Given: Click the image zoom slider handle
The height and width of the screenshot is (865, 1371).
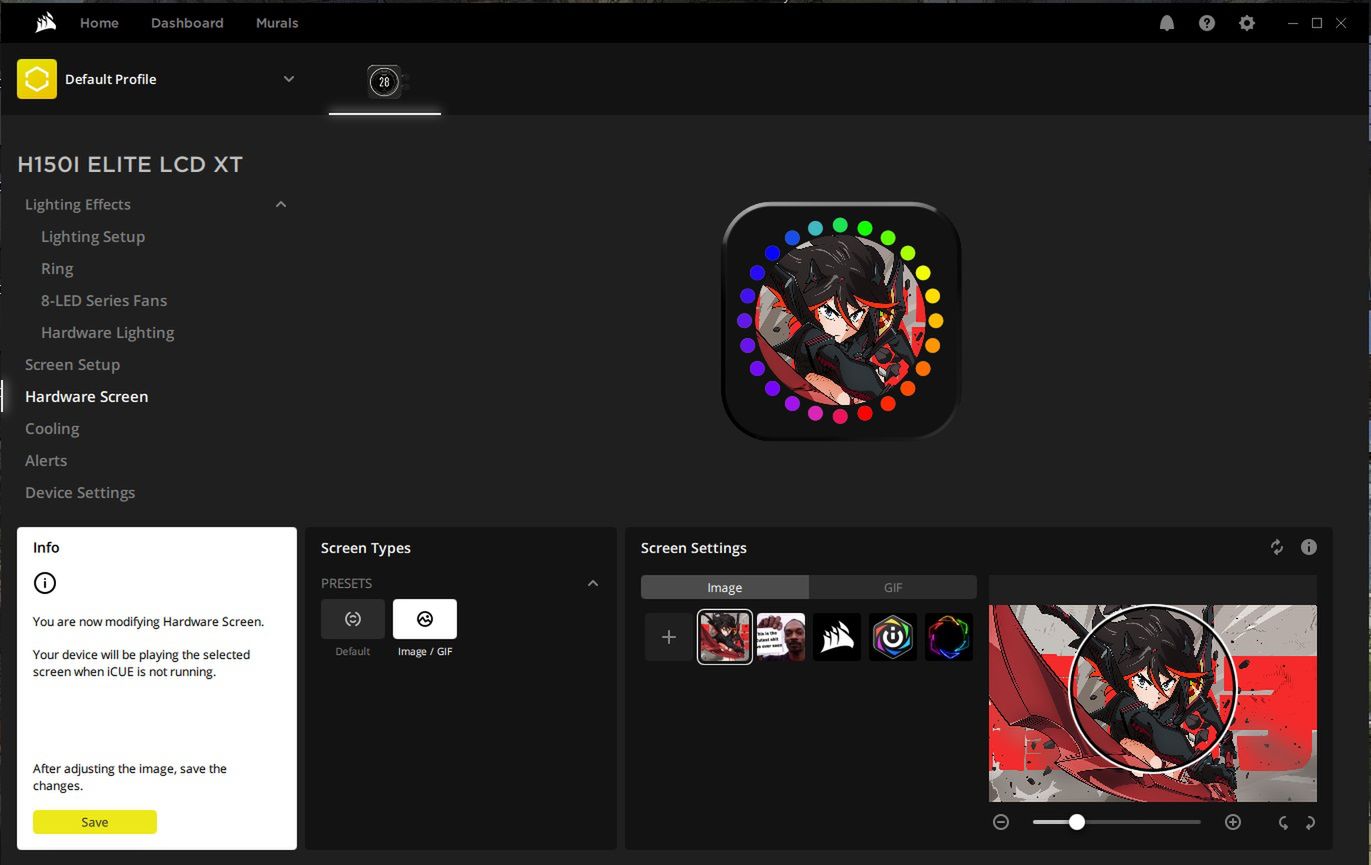Looking at the screenshot, I should pyautogui.click(x=1076, y=822).
